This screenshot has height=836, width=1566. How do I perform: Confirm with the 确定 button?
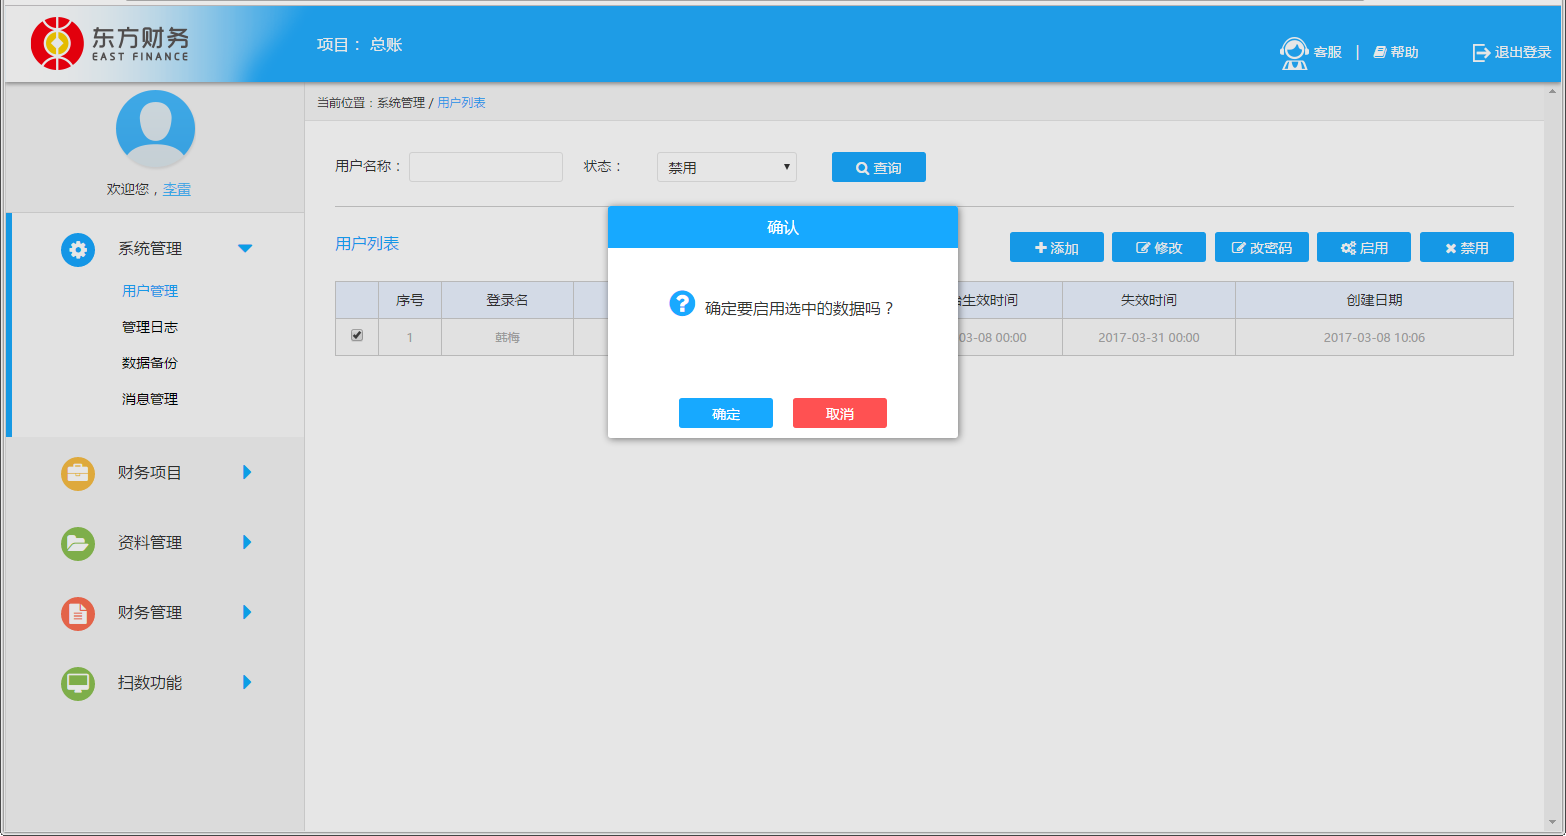pos(726,413)
